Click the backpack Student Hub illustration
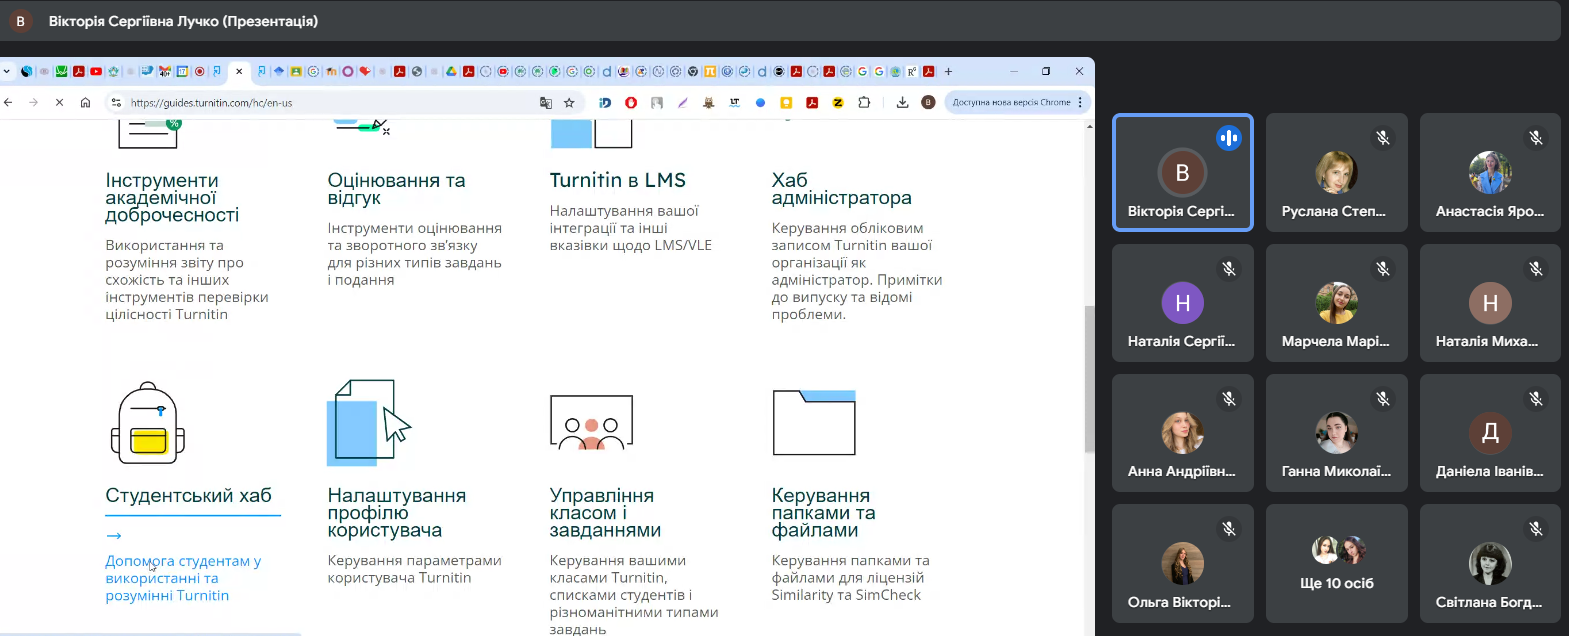The height and width of the screenshot is (636, 1569). pyautogui.click(x=148, y=422)
